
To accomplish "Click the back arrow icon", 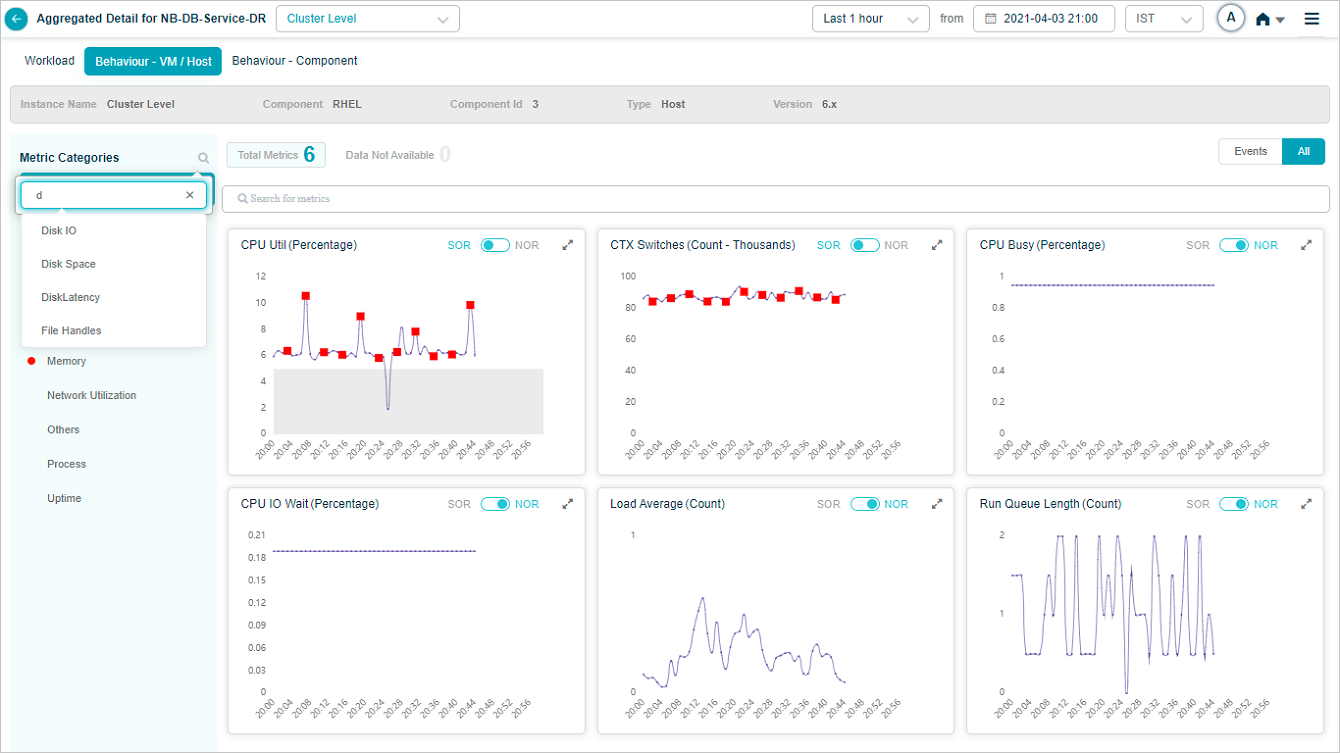I will [17, 19].
